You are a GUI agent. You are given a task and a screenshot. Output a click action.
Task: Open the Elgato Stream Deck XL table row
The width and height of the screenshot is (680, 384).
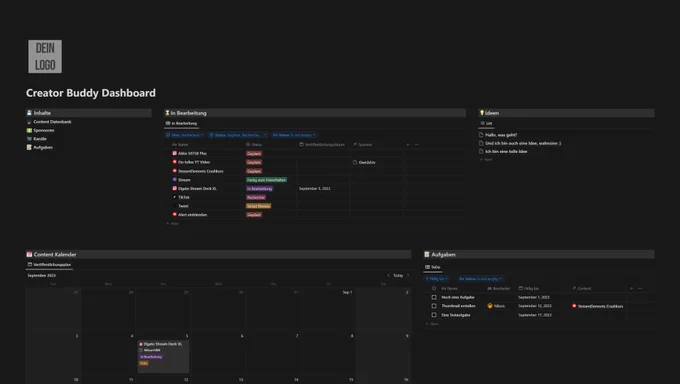(x=197, y=189)
